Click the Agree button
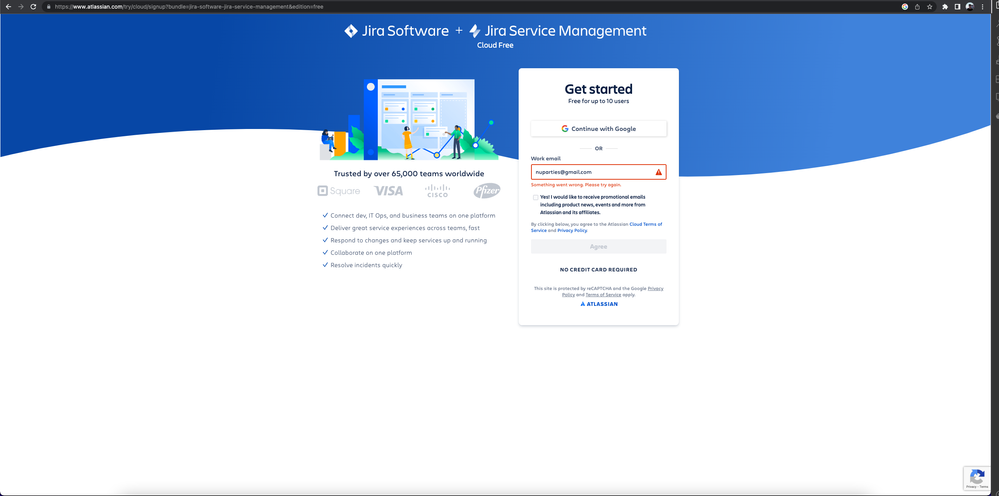The image size is (999, 496). 599,246
